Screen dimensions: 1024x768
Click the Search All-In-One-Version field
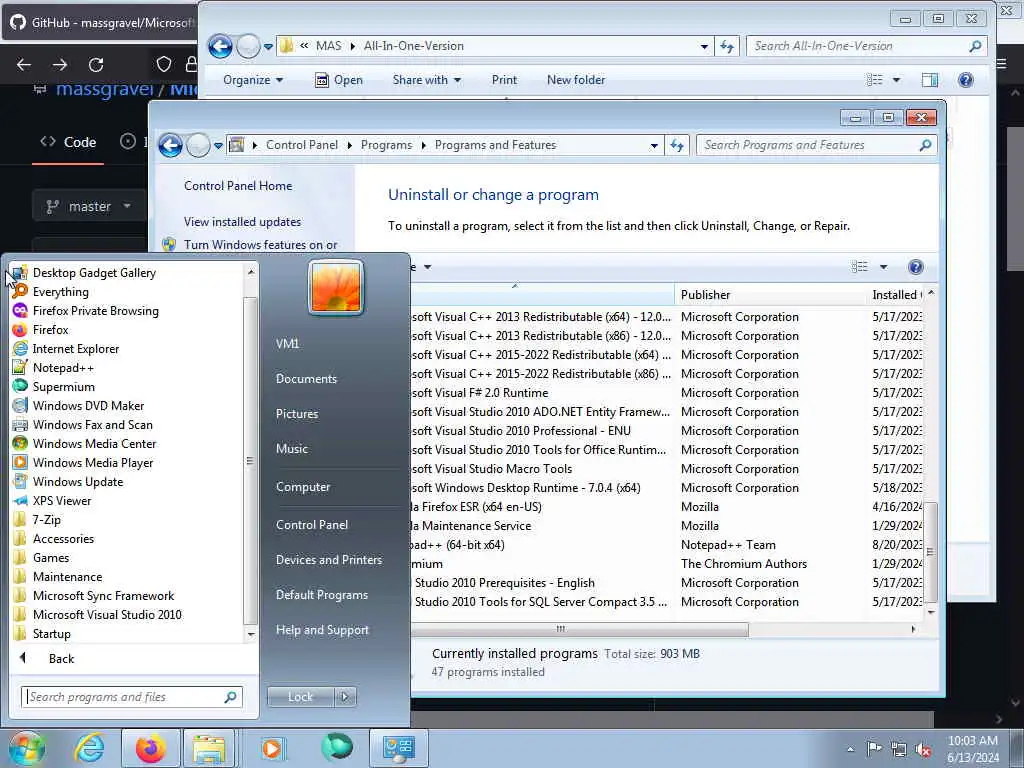point(865,46)
